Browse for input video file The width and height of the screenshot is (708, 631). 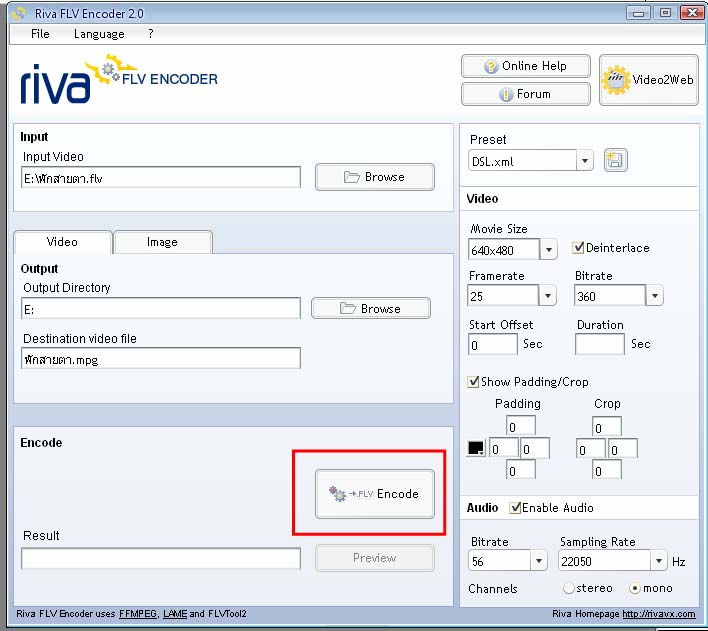375,177
